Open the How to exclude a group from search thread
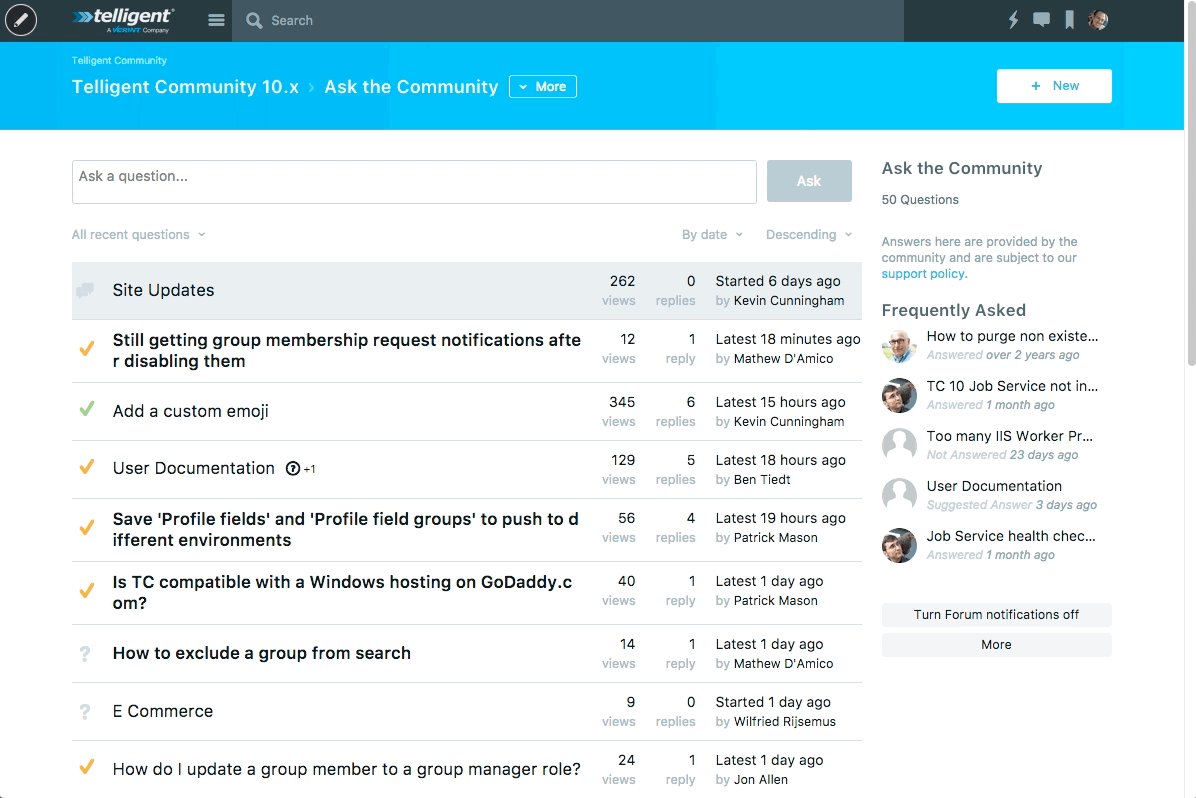Viewport: 1196px width, 798px height. pyautogui.click(x=262, y=653)
